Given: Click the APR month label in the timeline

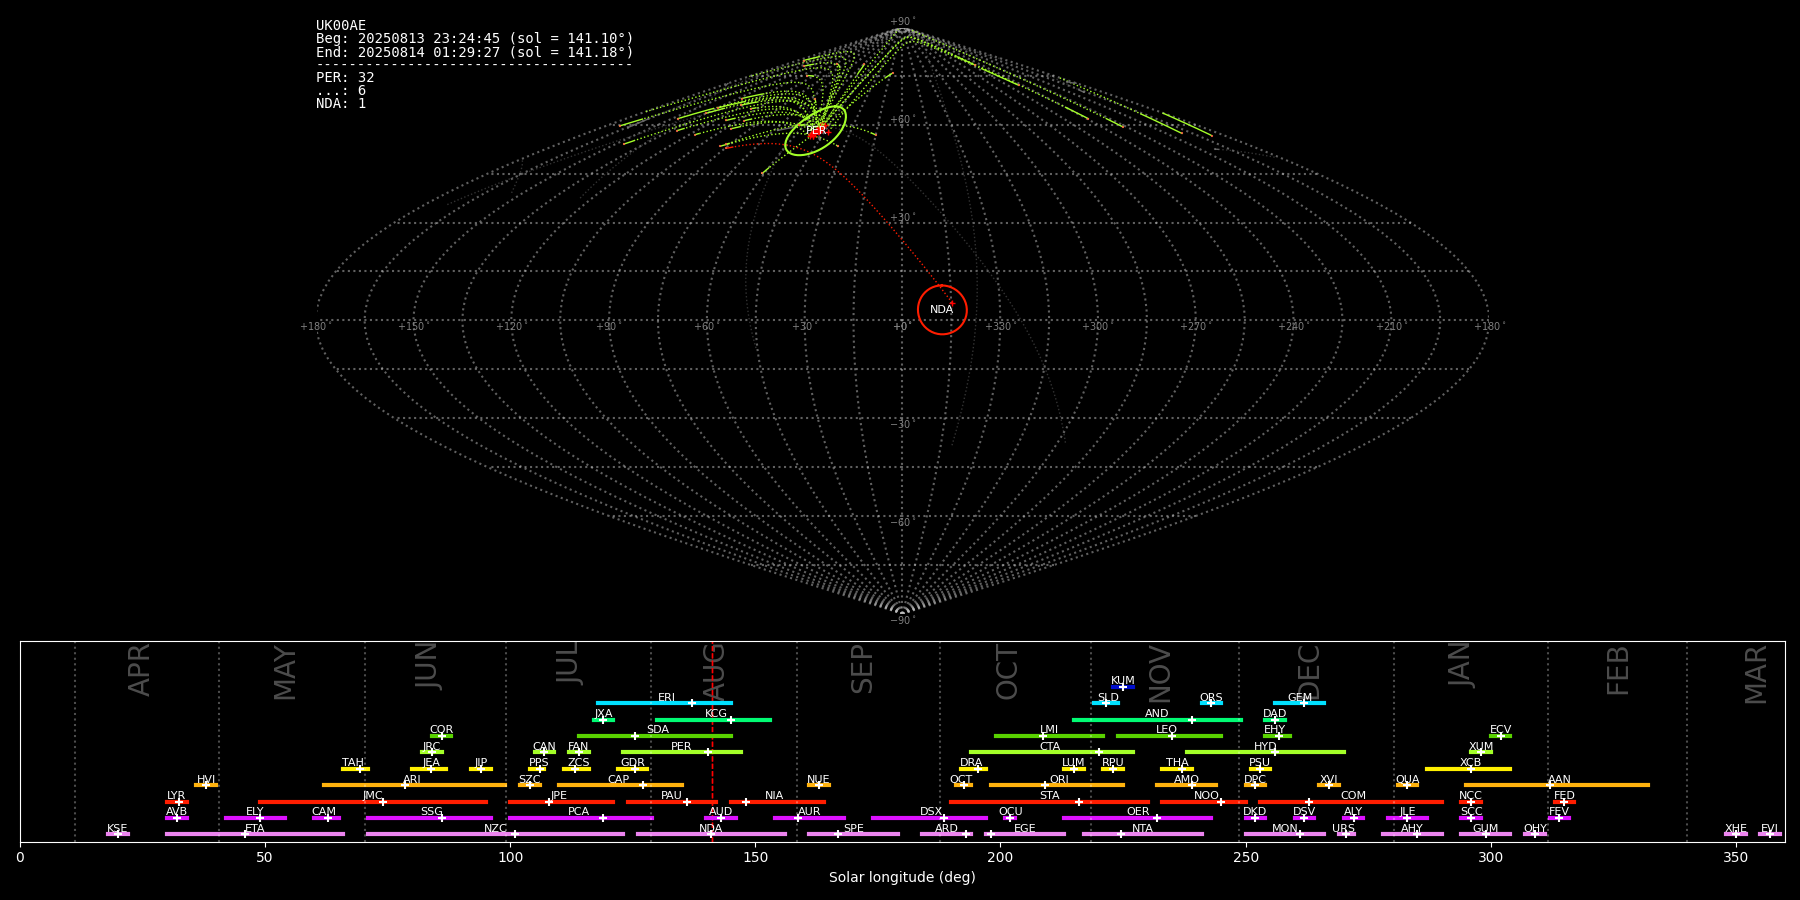Looking at the screenshot, I should click(x=140, y=670).
